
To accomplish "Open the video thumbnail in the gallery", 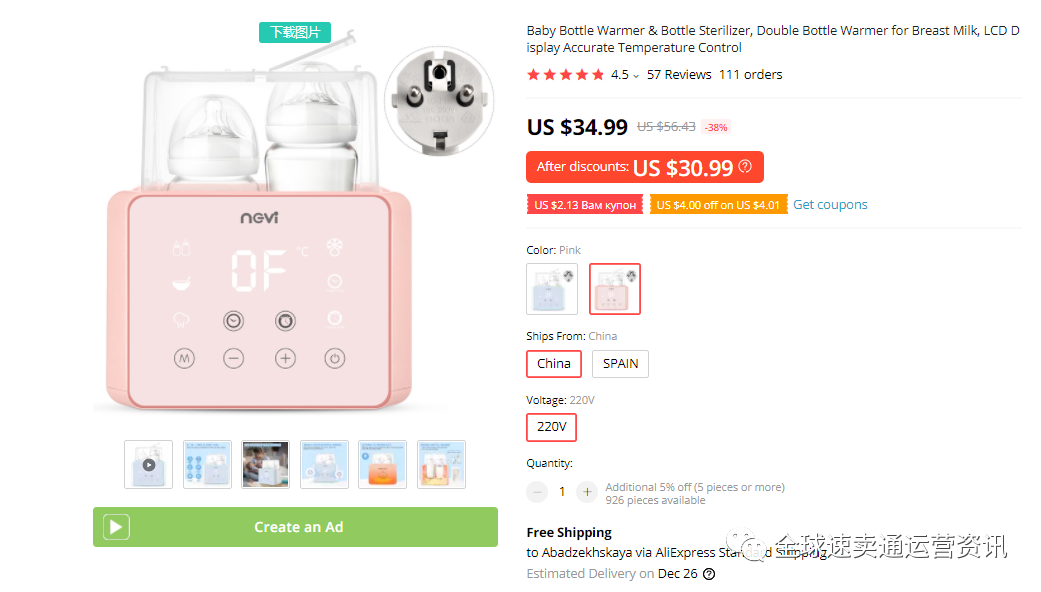I will 148,464.
